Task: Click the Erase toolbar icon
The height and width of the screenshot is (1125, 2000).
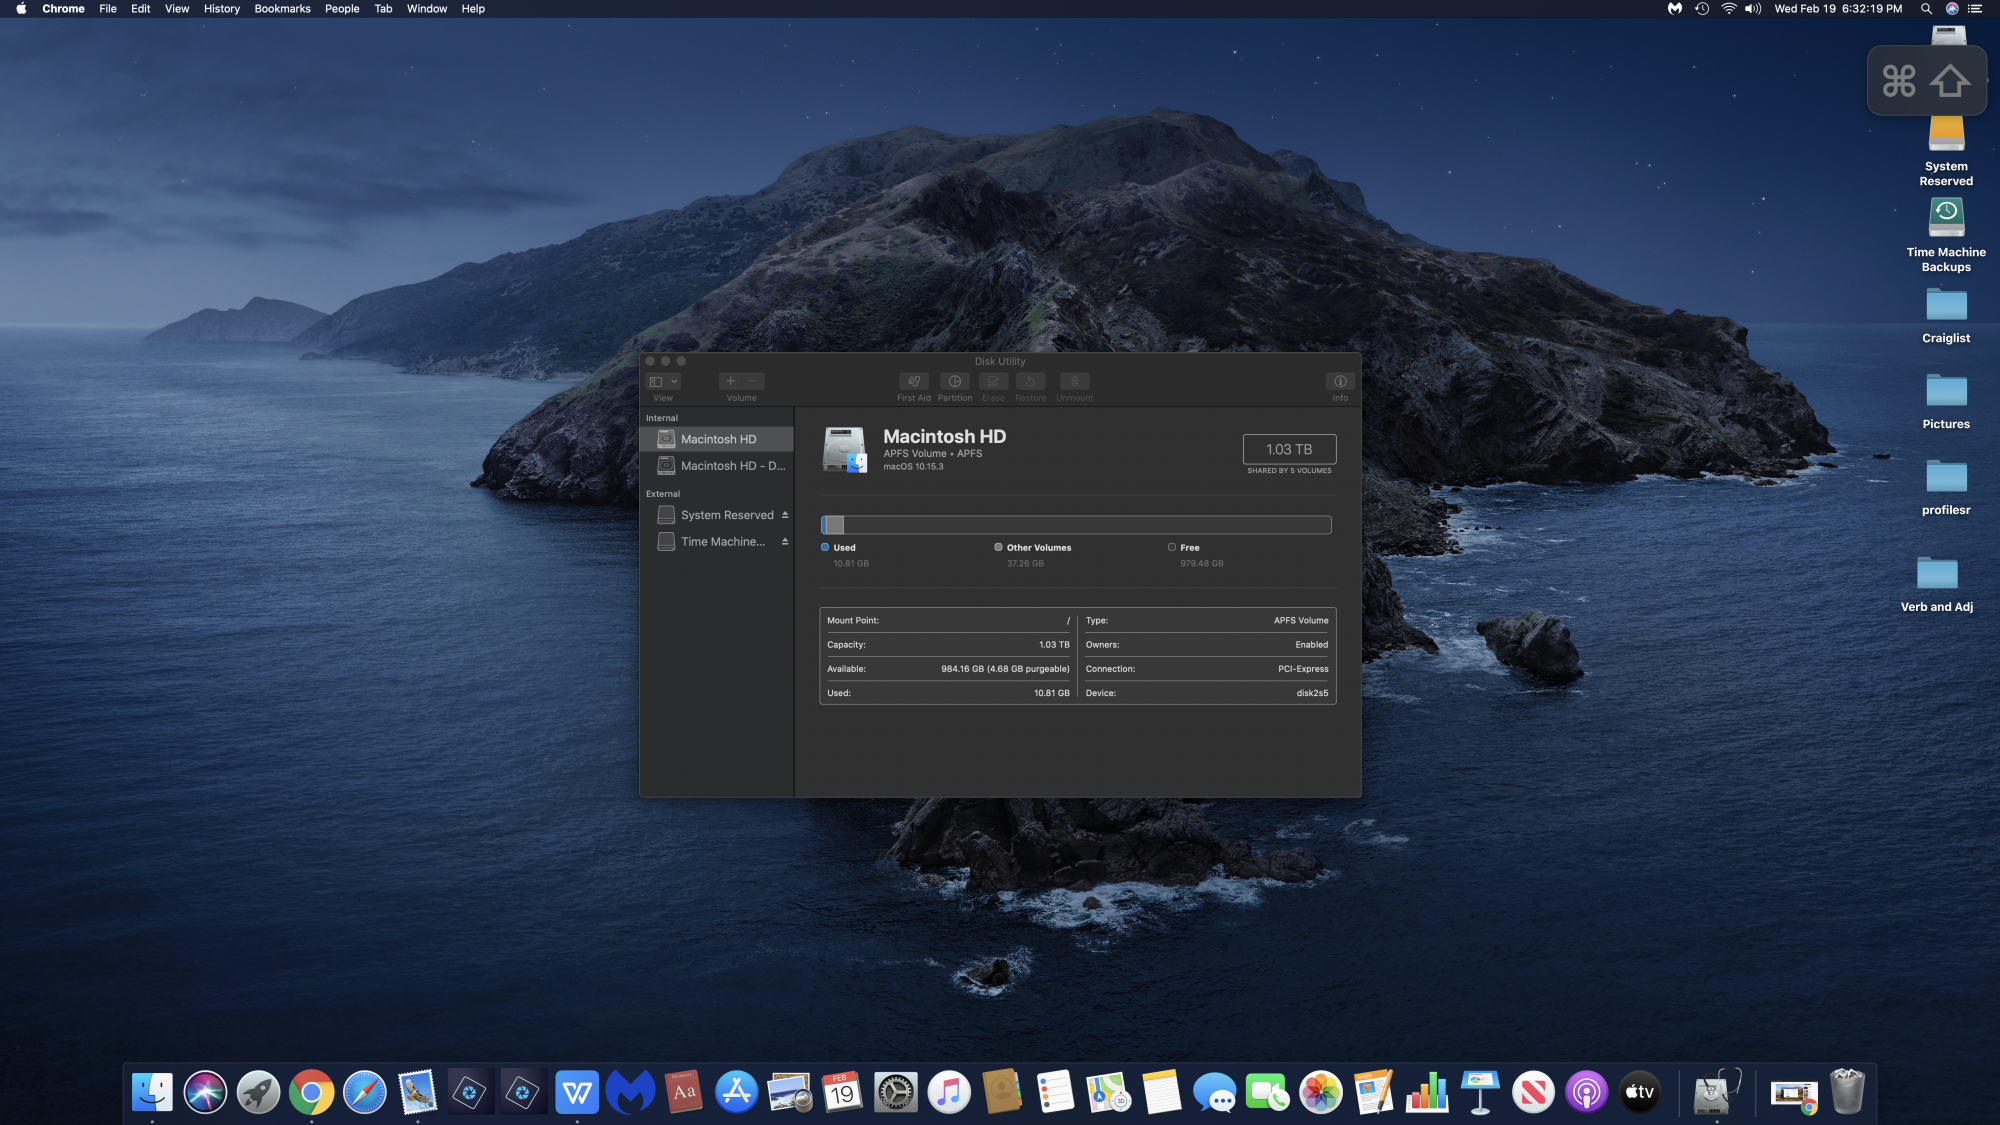Action: pos(993,381)
